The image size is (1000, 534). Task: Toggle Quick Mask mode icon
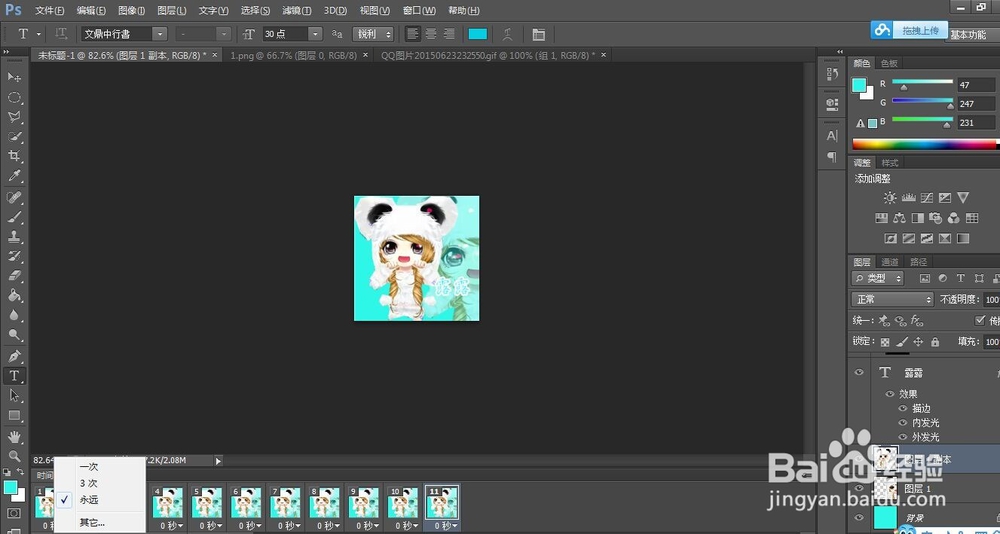pos(13,513)
